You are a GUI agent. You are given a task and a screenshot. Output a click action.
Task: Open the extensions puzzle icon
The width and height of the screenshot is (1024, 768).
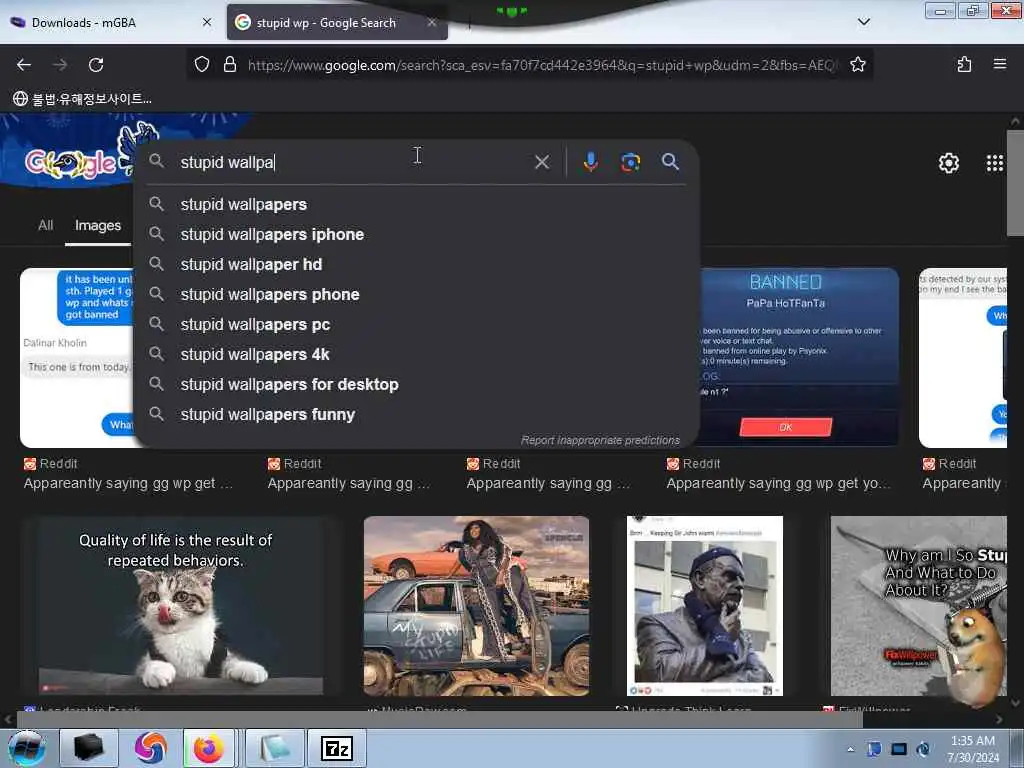tap(964, 65)
